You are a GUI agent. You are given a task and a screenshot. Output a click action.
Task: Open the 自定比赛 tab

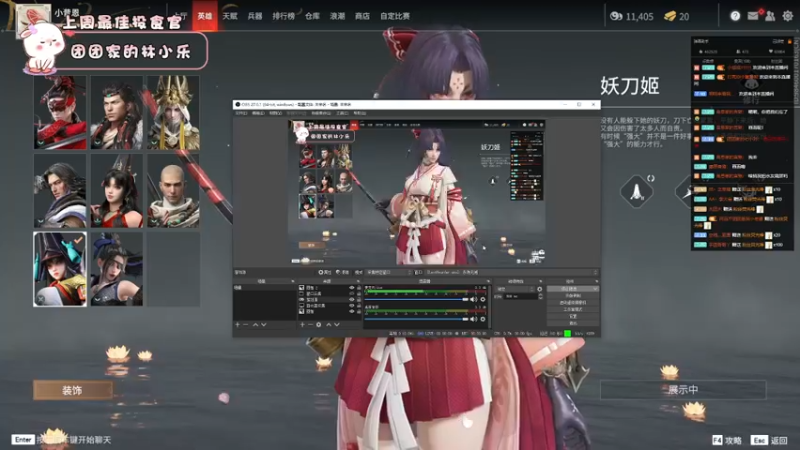tap(395, 16)
